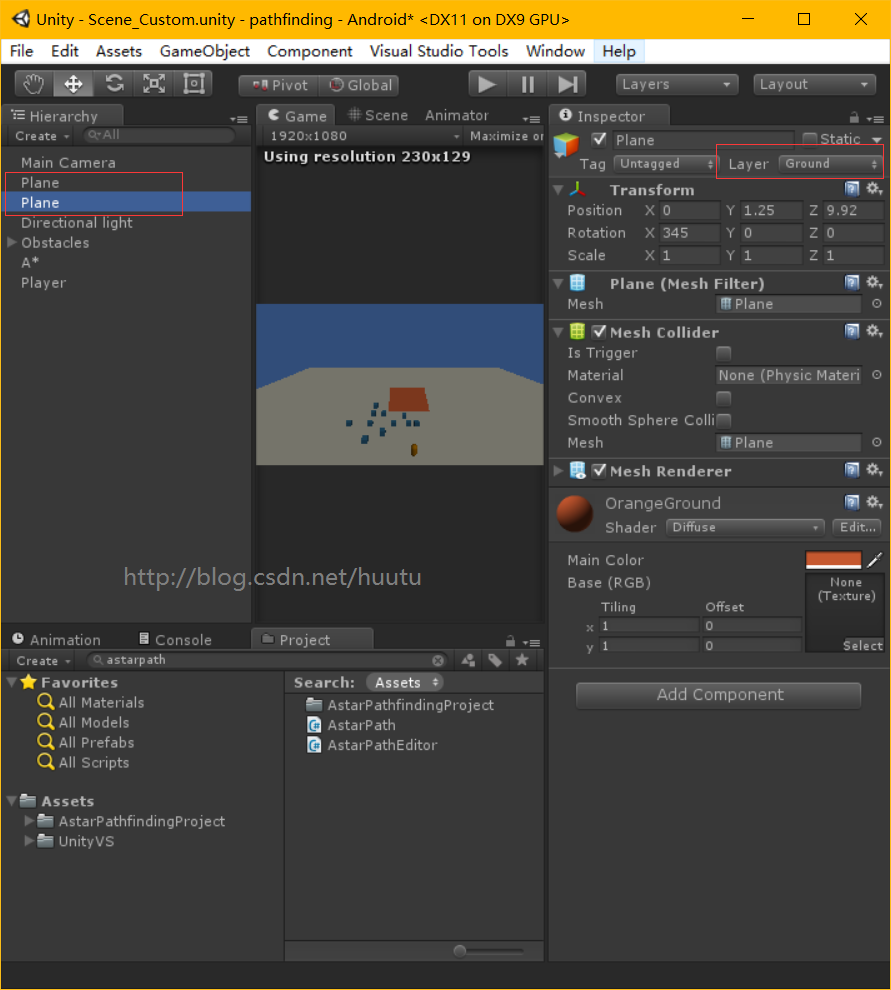Open the GameObject menu

pos(205,51)
